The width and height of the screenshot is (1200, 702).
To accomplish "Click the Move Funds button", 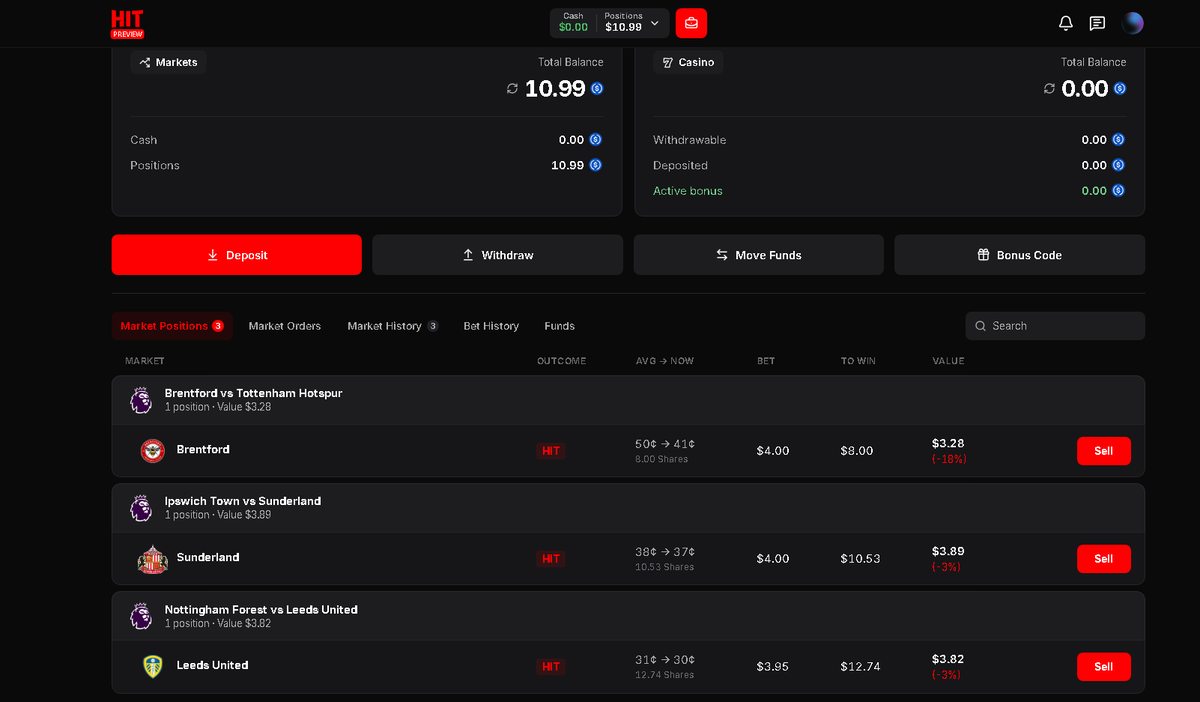I will (x=758, y=255).
